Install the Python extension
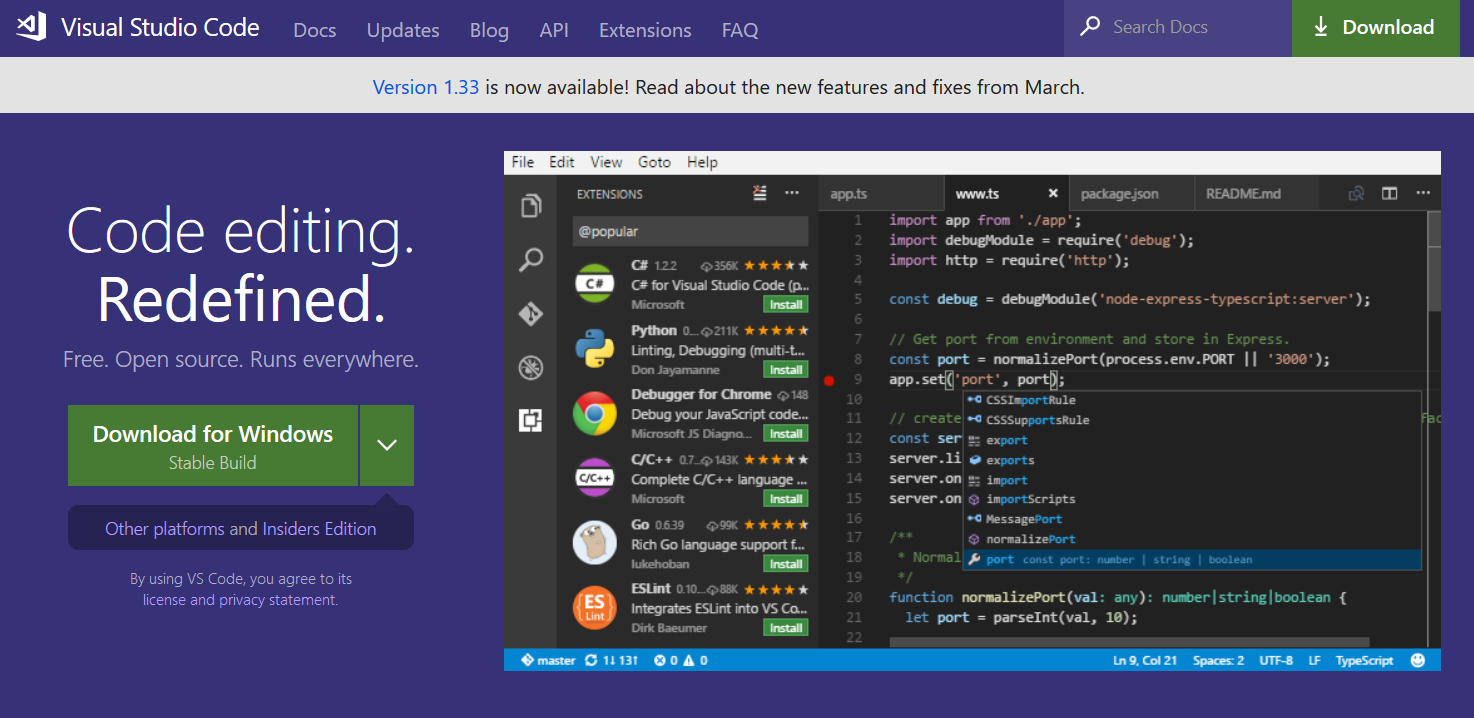The width and height of the screenshot is (1474, 718). (x=786, y=369)
